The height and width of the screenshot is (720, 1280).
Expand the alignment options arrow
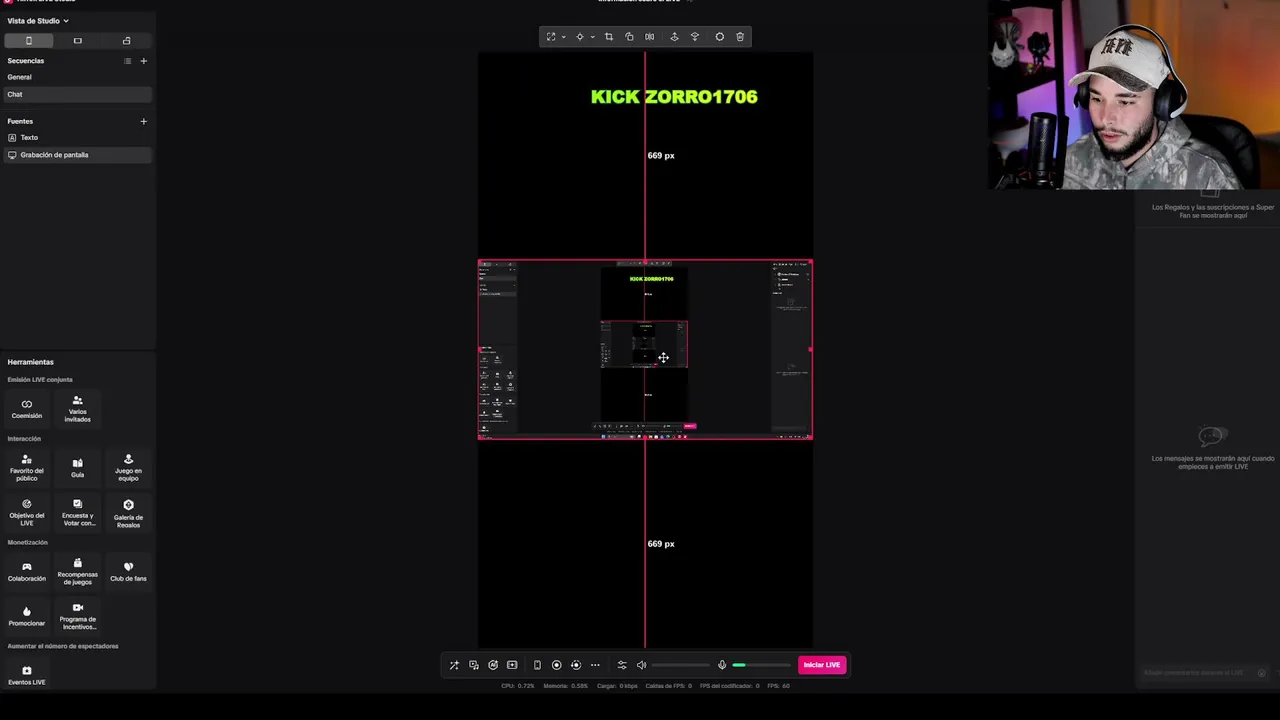tap(592, 37)
